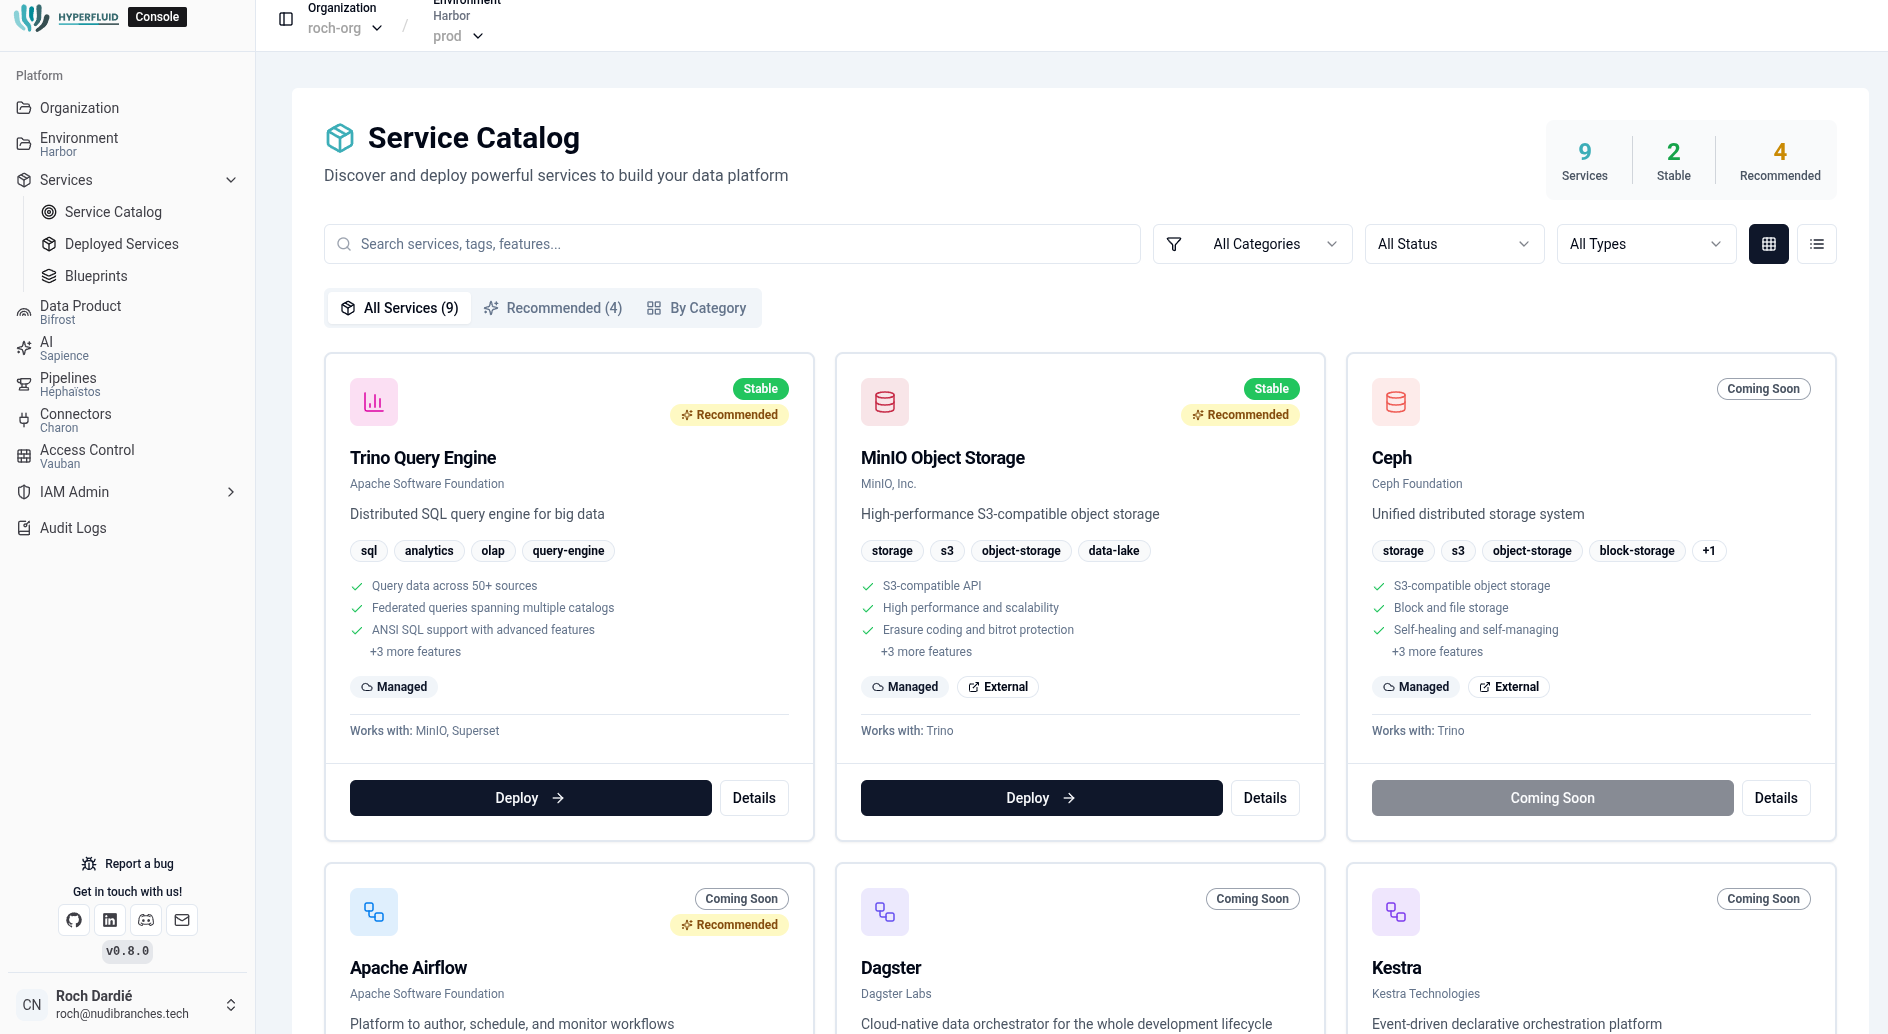Select Pipelines Héphaïstos in sidebar

[23, 384]
